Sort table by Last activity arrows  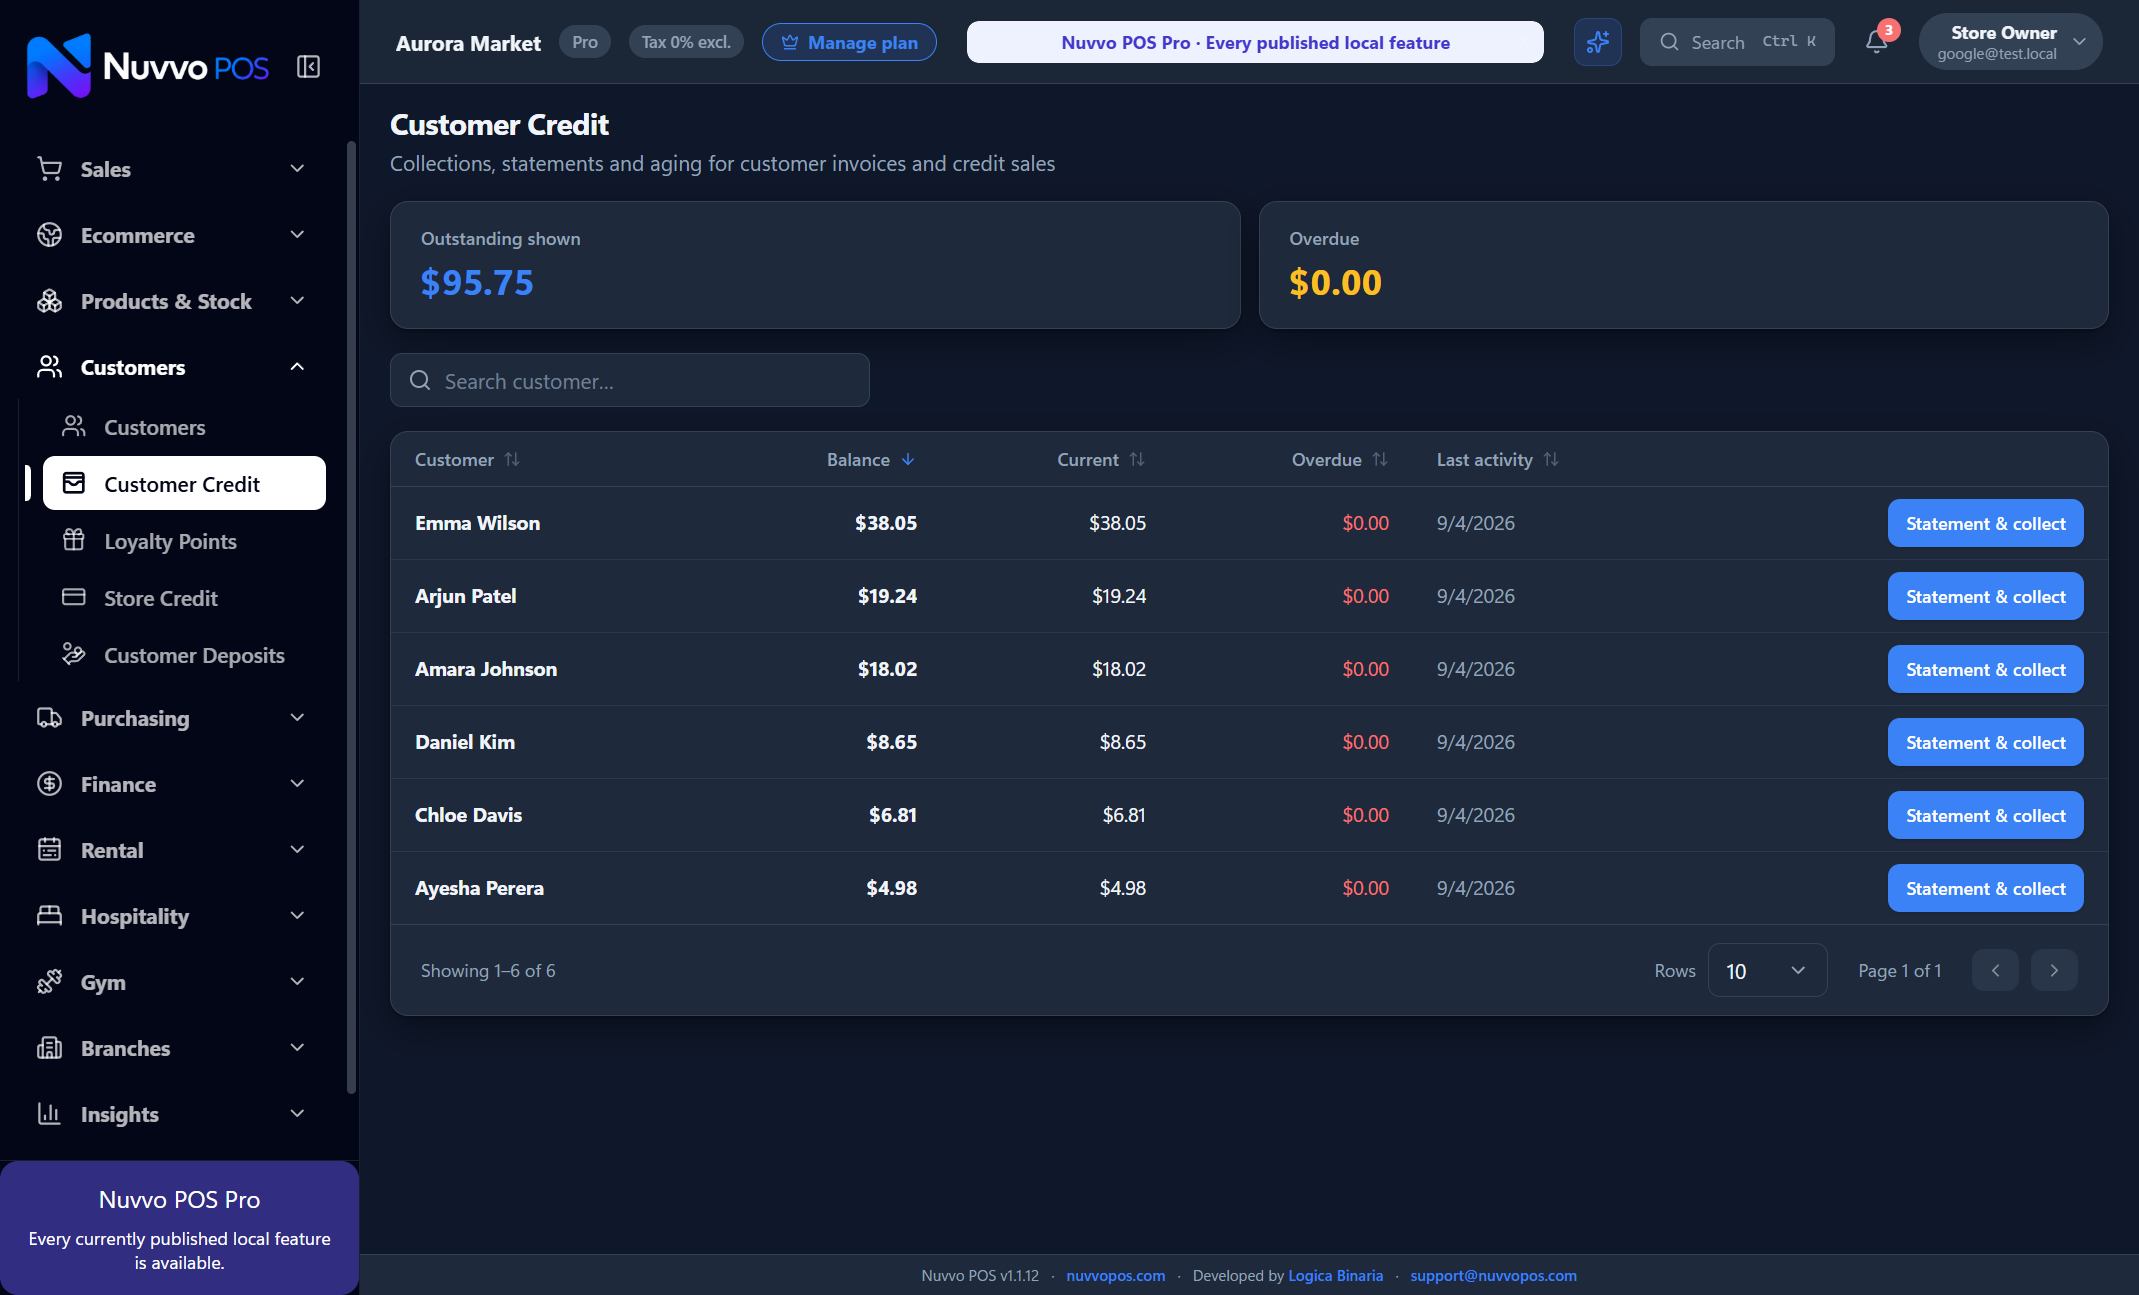[x=1551, y=459]
